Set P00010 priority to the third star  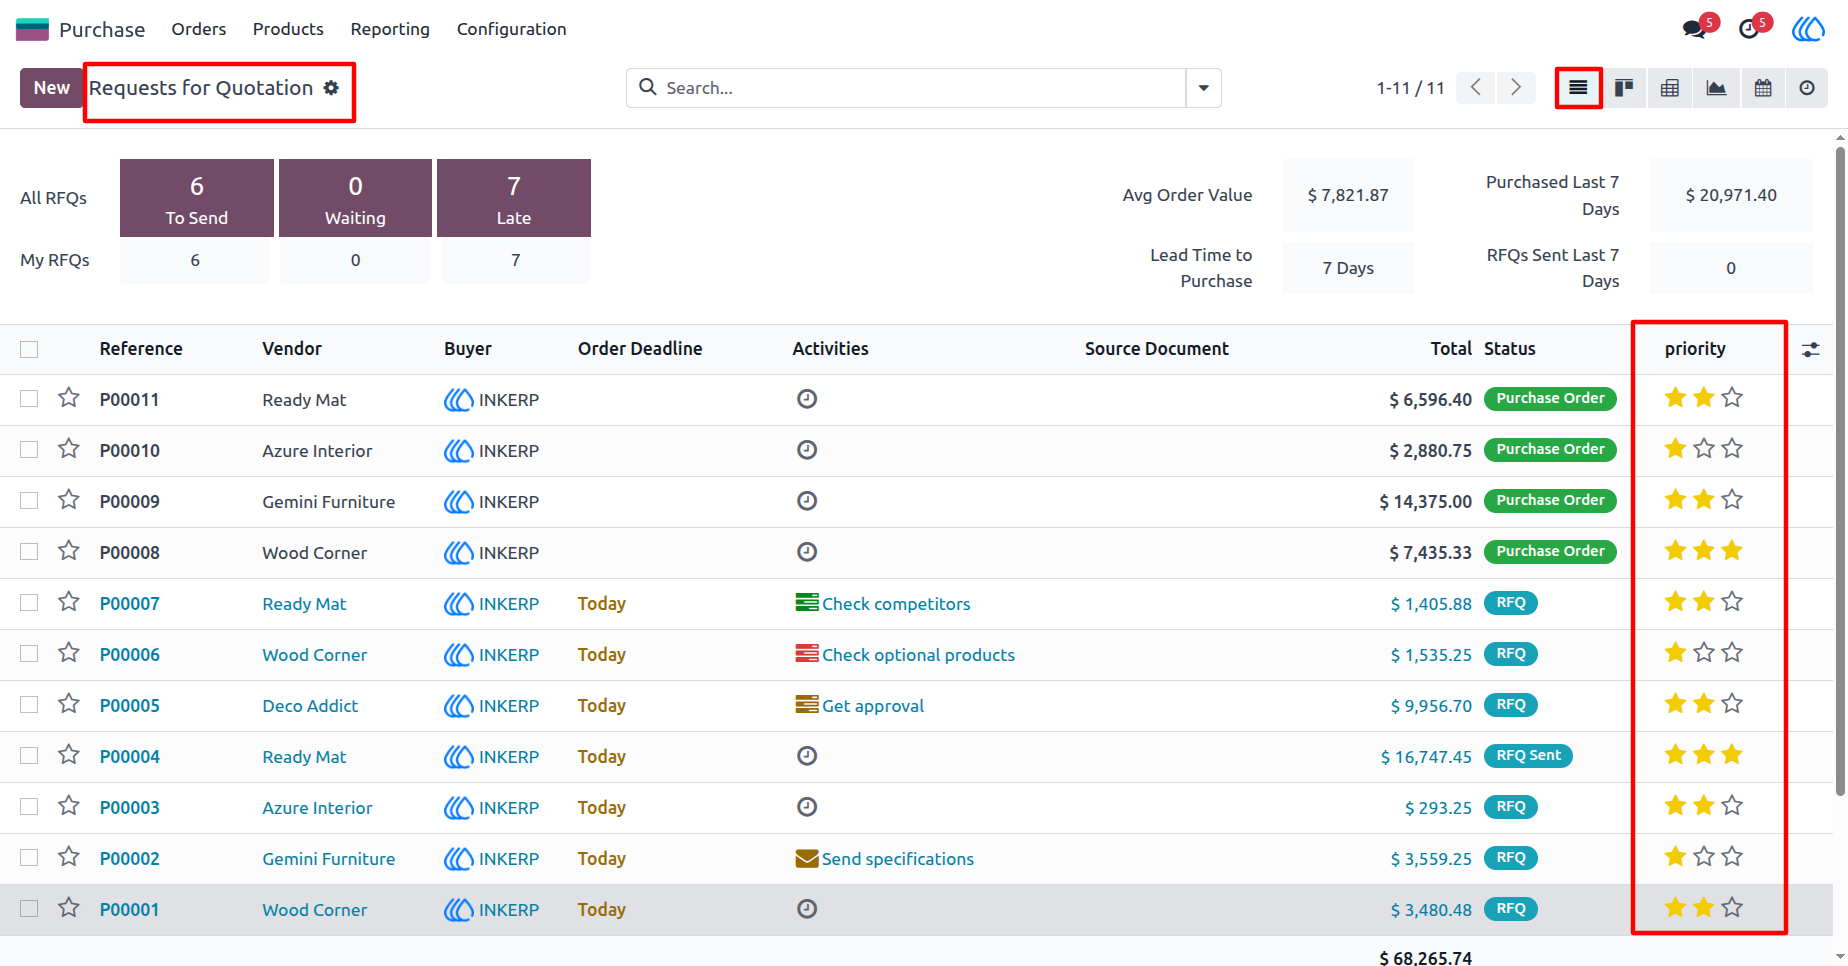[x=1732, y=449]
